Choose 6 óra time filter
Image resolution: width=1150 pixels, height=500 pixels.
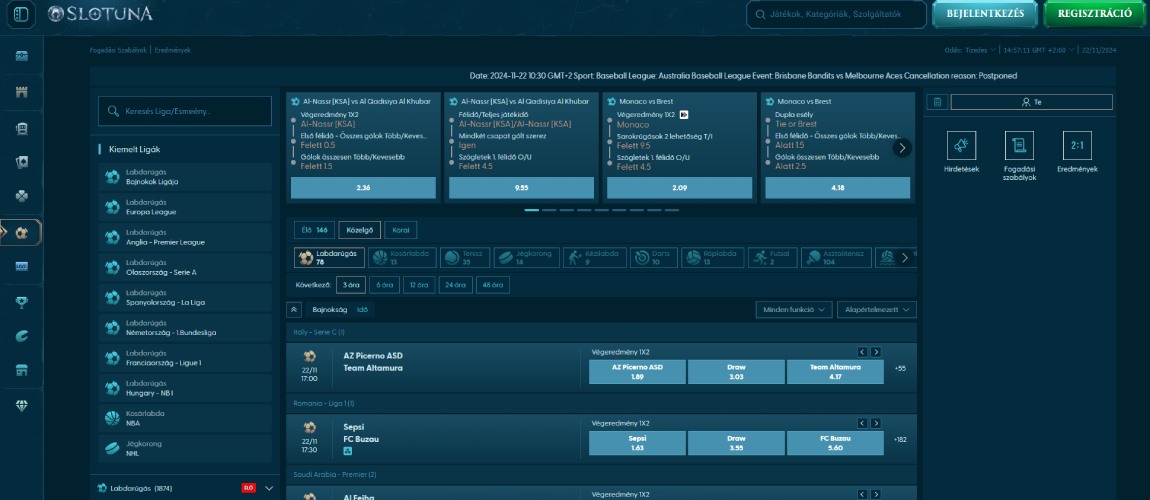tap(384, 285)
